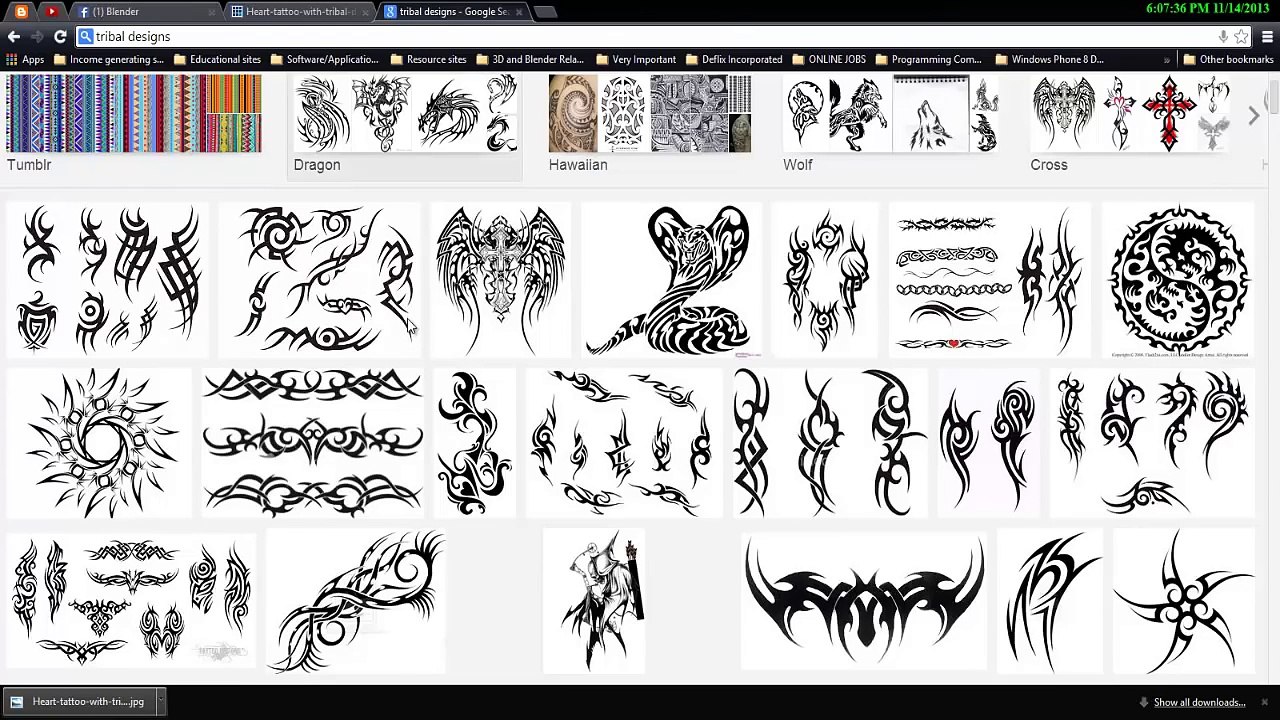Close the tribal designs Google Search tab

point(520,12)
